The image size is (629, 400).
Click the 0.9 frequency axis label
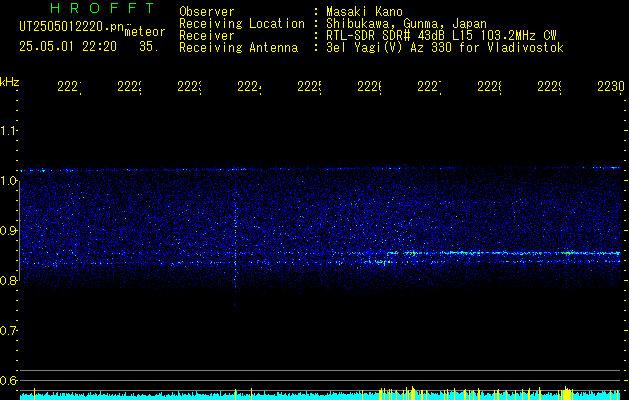pyautogui.click(x=8, y=231)
